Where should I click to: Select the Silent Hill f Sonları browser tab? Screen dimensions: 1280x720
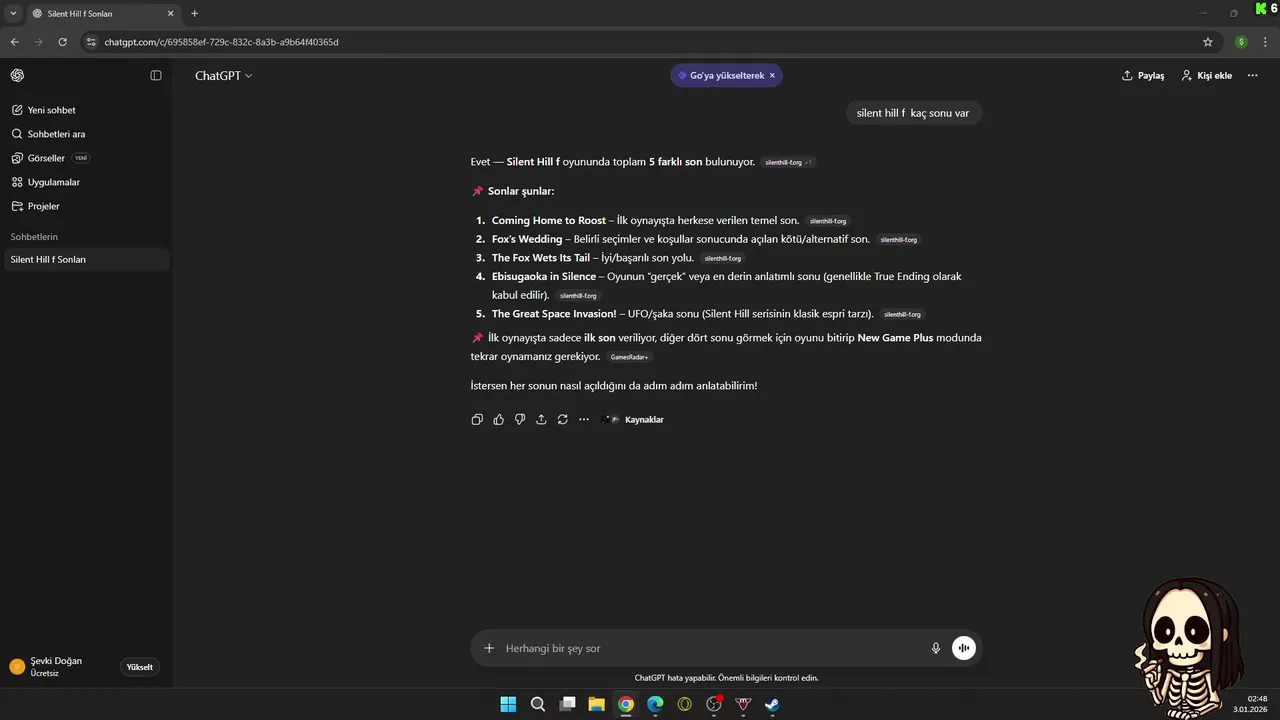coord(103,14)
